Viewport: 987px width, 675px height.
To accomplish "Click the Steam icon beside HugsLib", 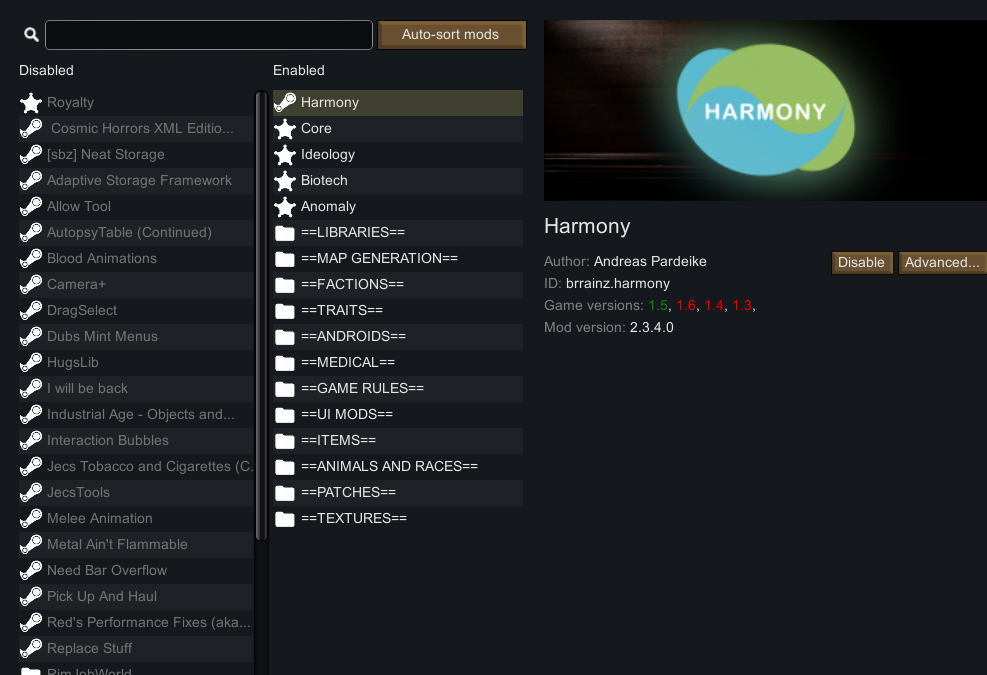I will 31,363.
